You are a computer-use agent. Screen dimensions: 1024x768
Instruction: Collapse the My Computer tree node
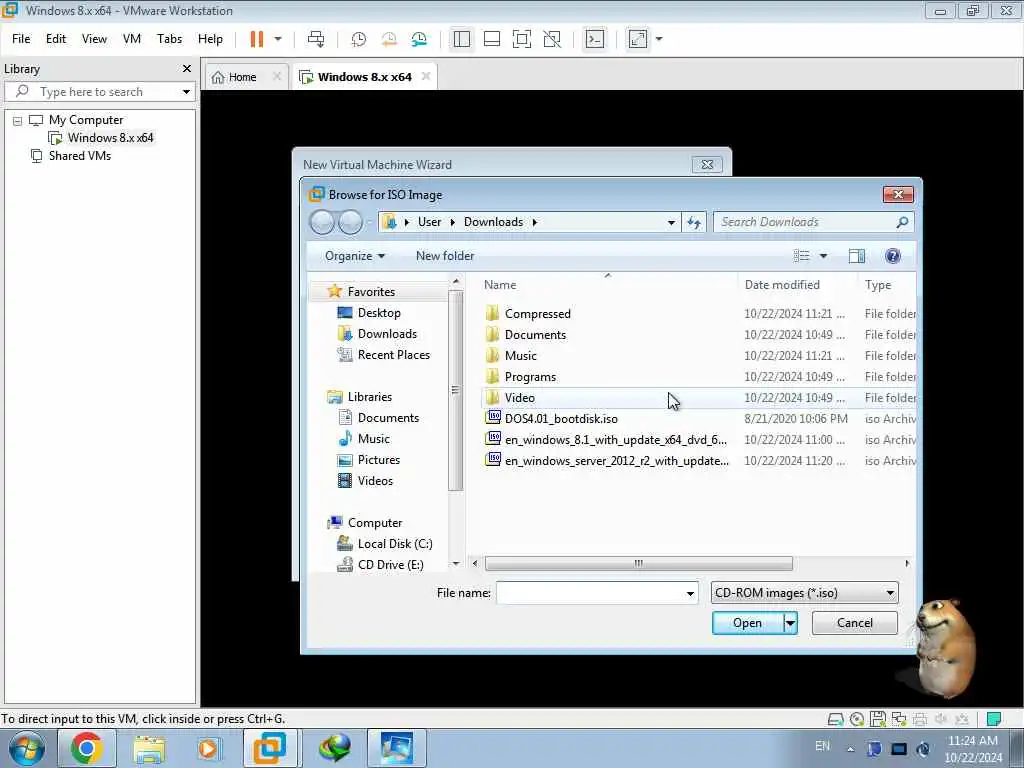tap(18, 121)
